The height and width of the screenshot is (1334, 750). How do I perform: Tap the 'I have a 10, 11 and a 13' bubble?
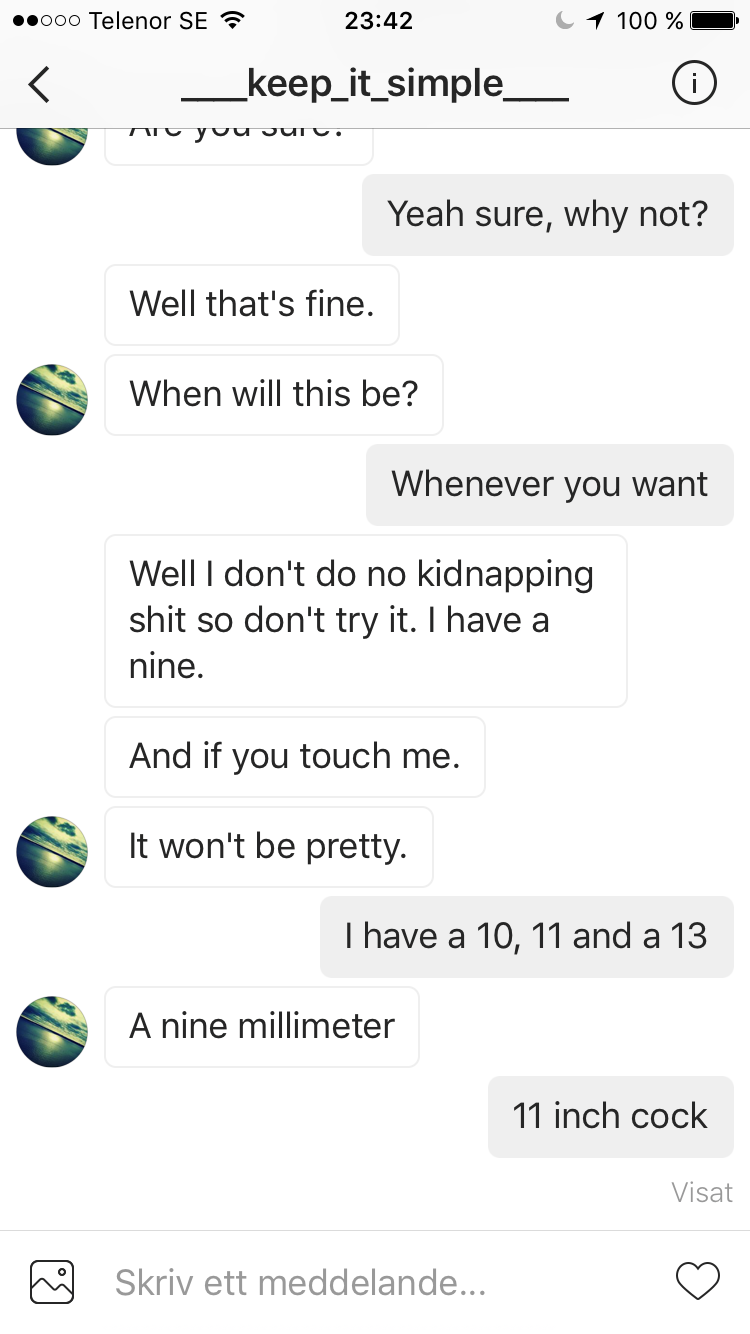[527, 937]
